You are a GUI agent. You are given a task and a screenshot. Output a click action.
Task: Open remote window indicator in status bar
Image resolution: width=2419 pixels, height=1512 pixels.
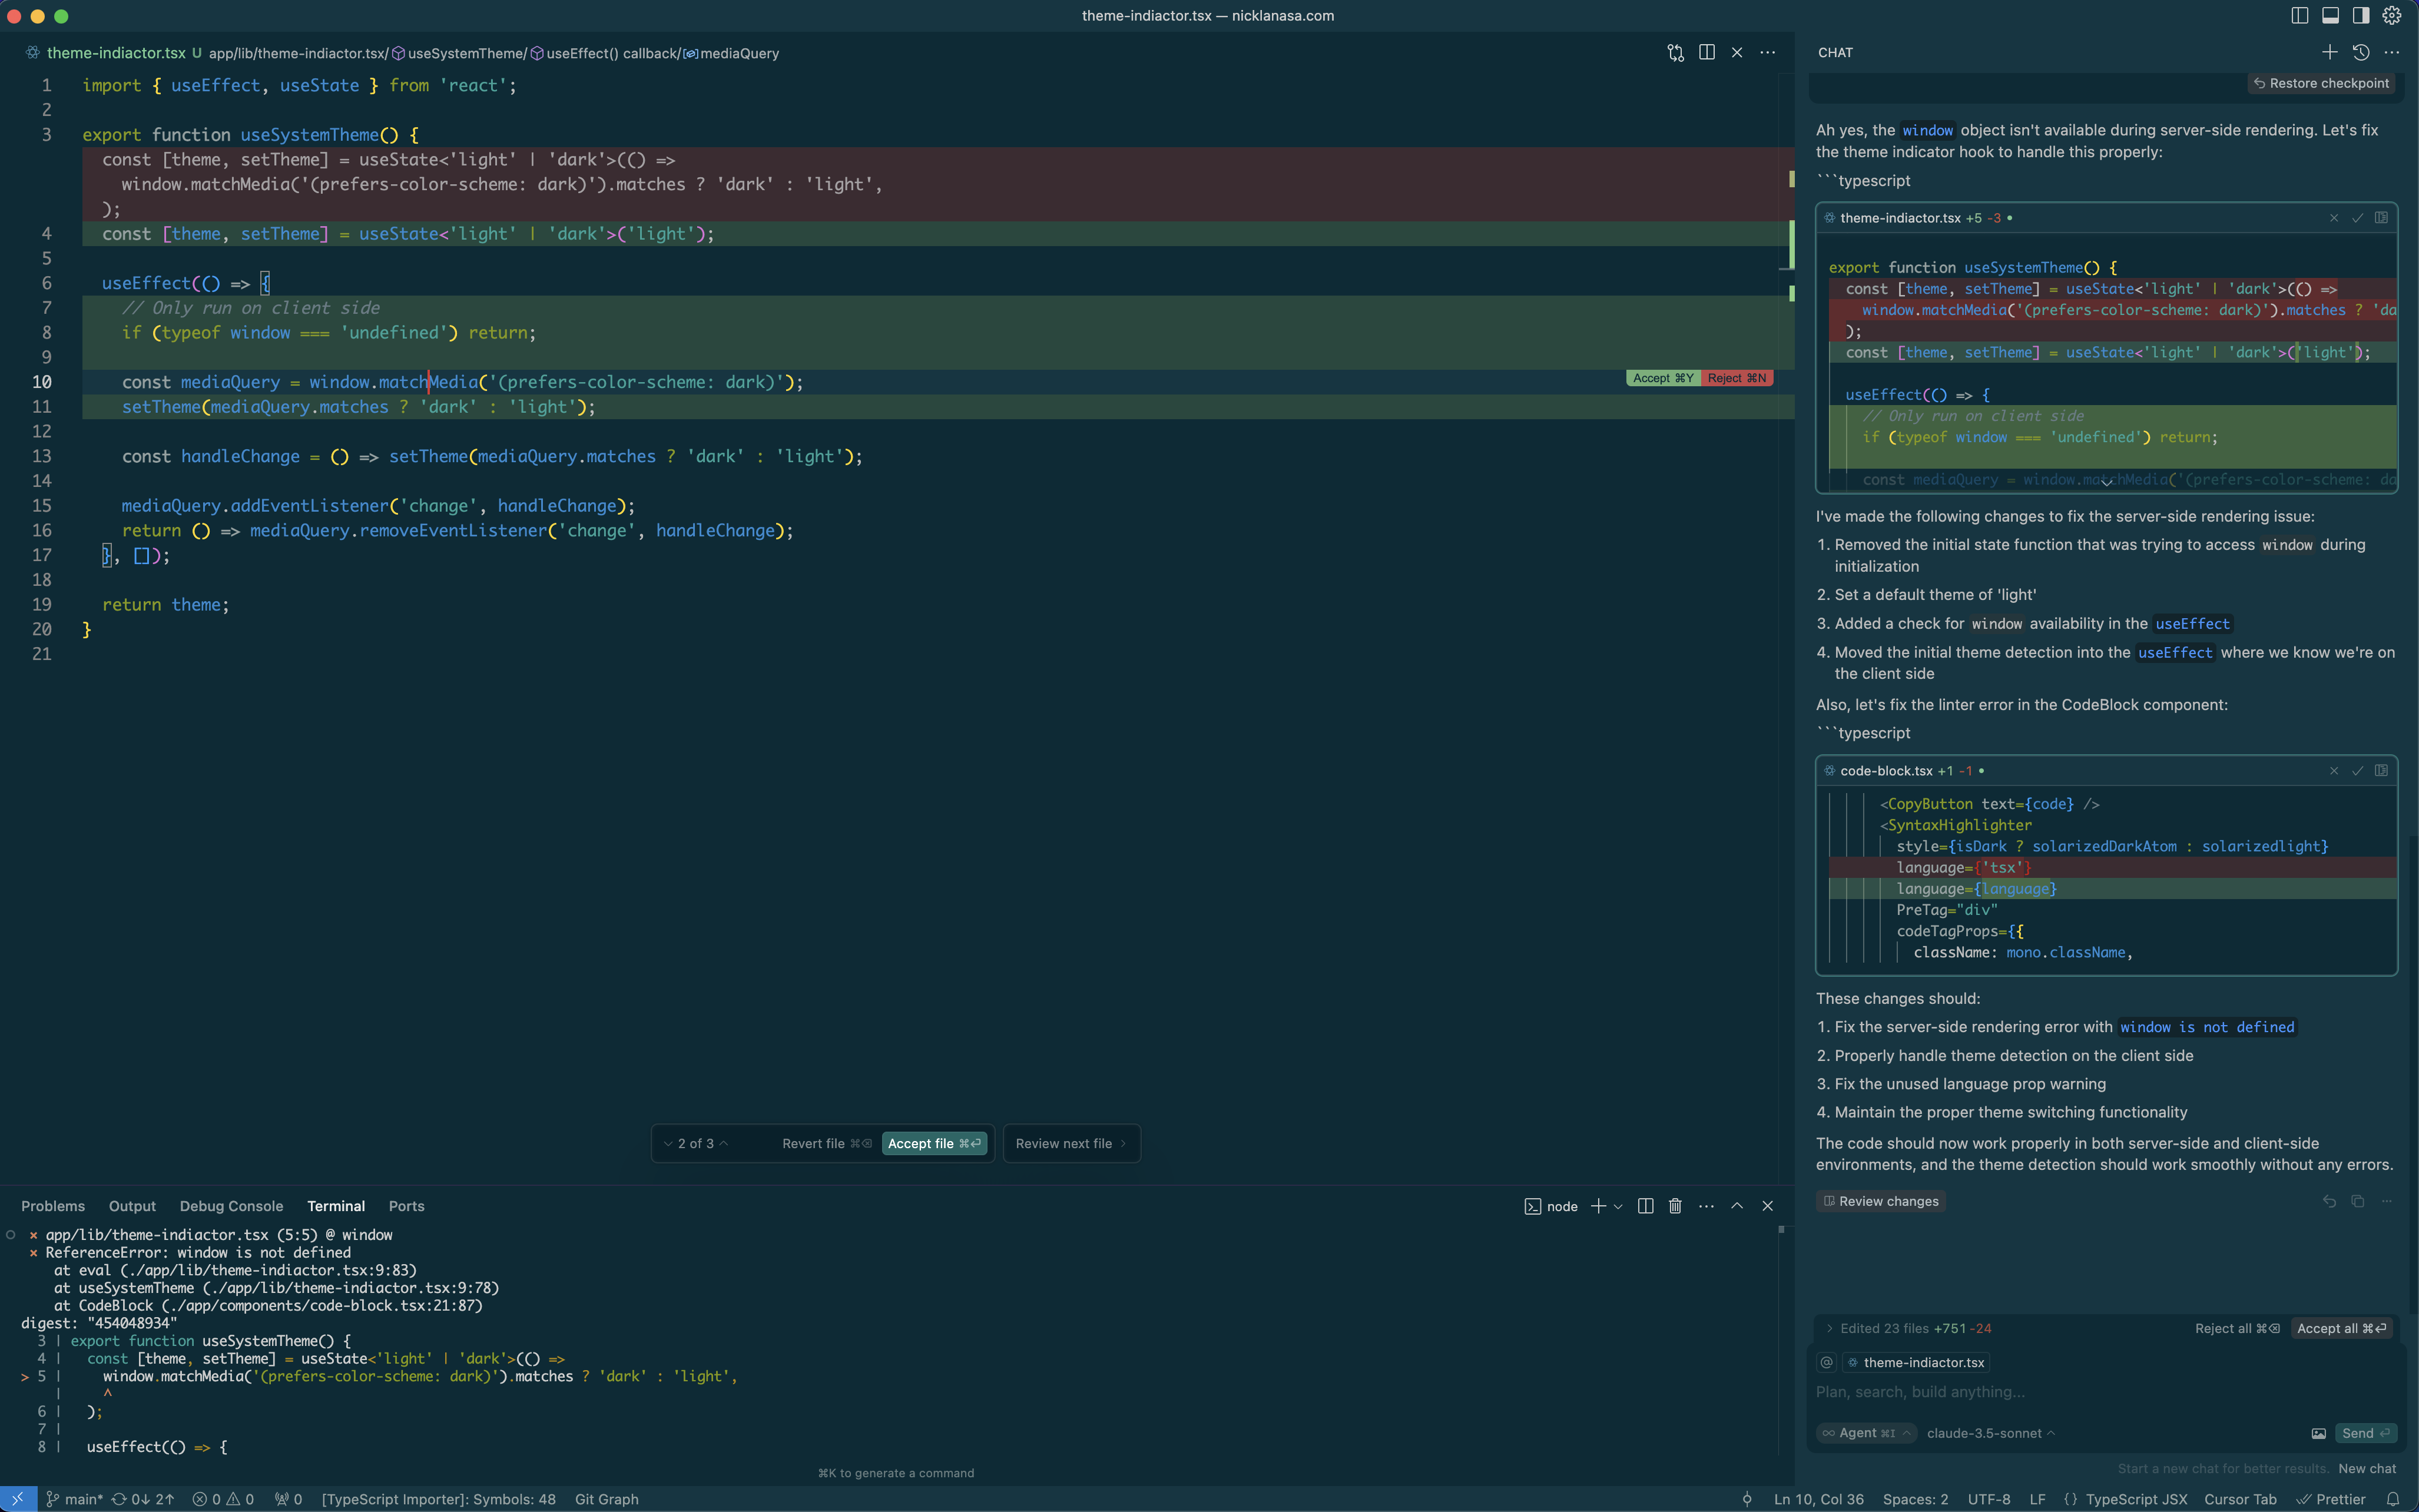18,1499
